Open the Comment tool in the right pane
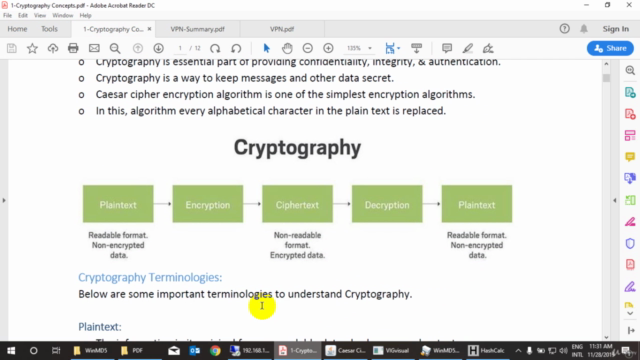 [x=630, y=157]
